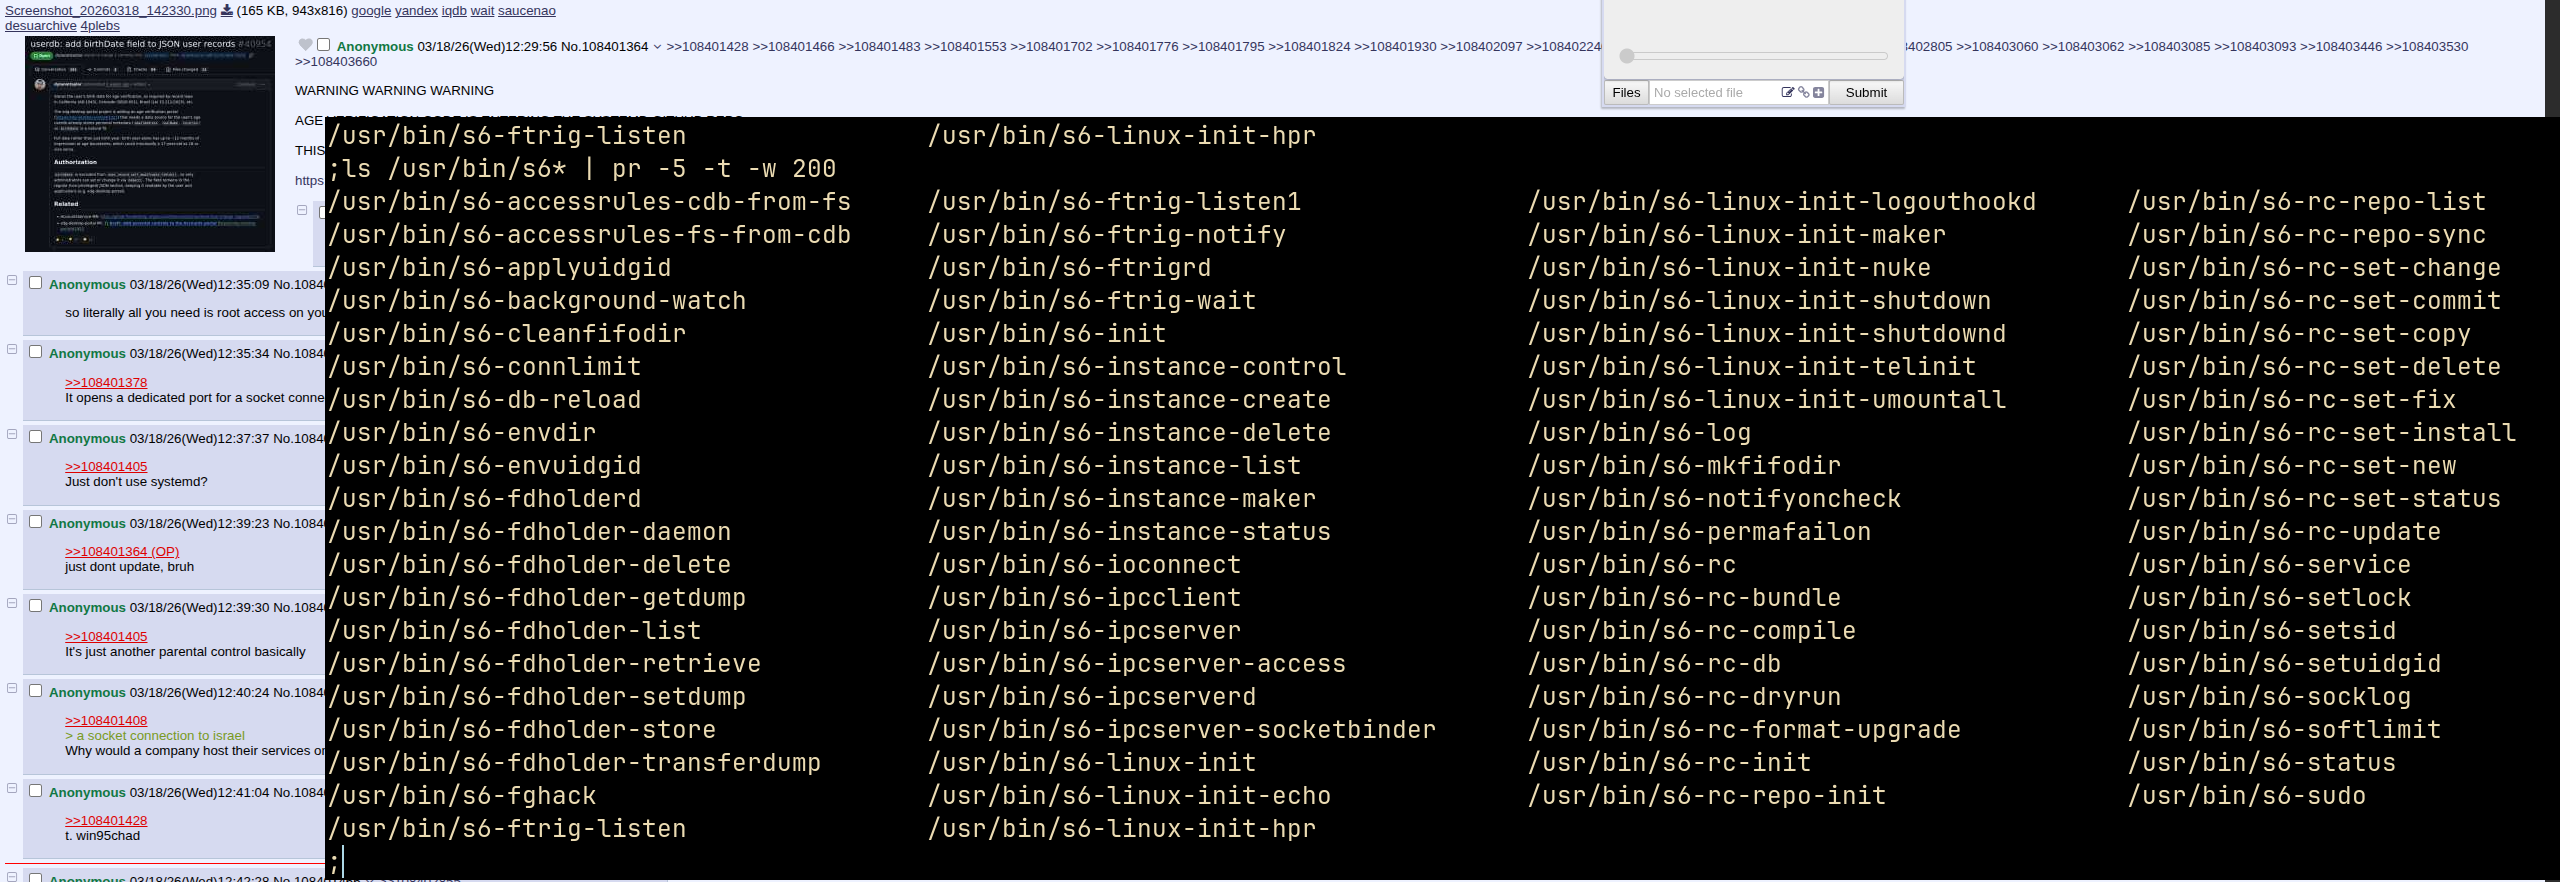
Task: Open the 4plebs link
Action: 100,26
